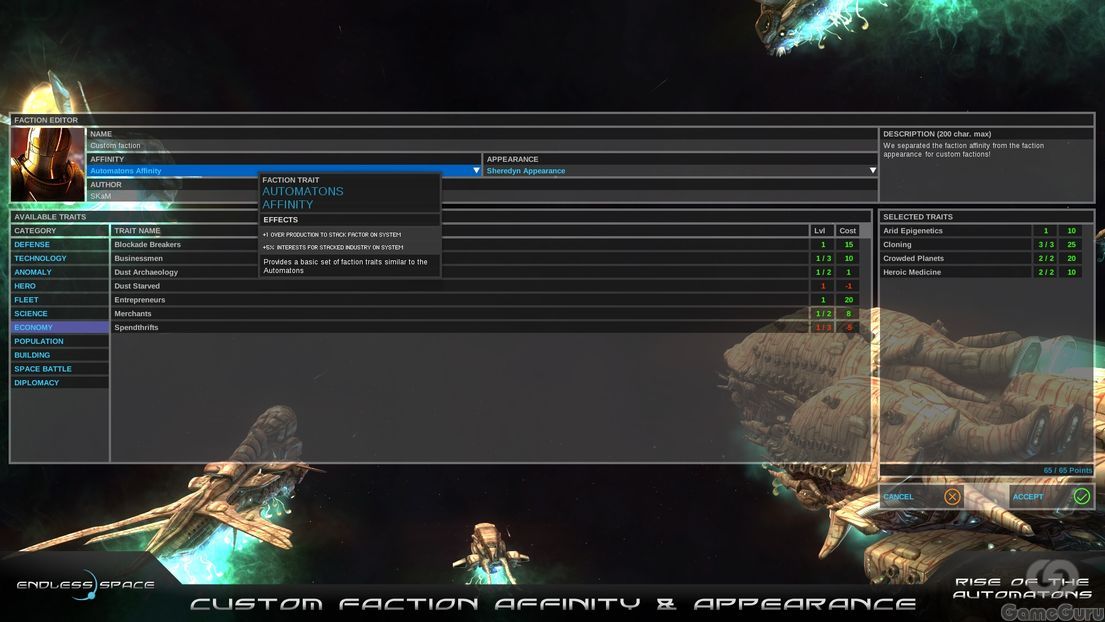Click Entrepreneurs cost 20 cell

848,300
